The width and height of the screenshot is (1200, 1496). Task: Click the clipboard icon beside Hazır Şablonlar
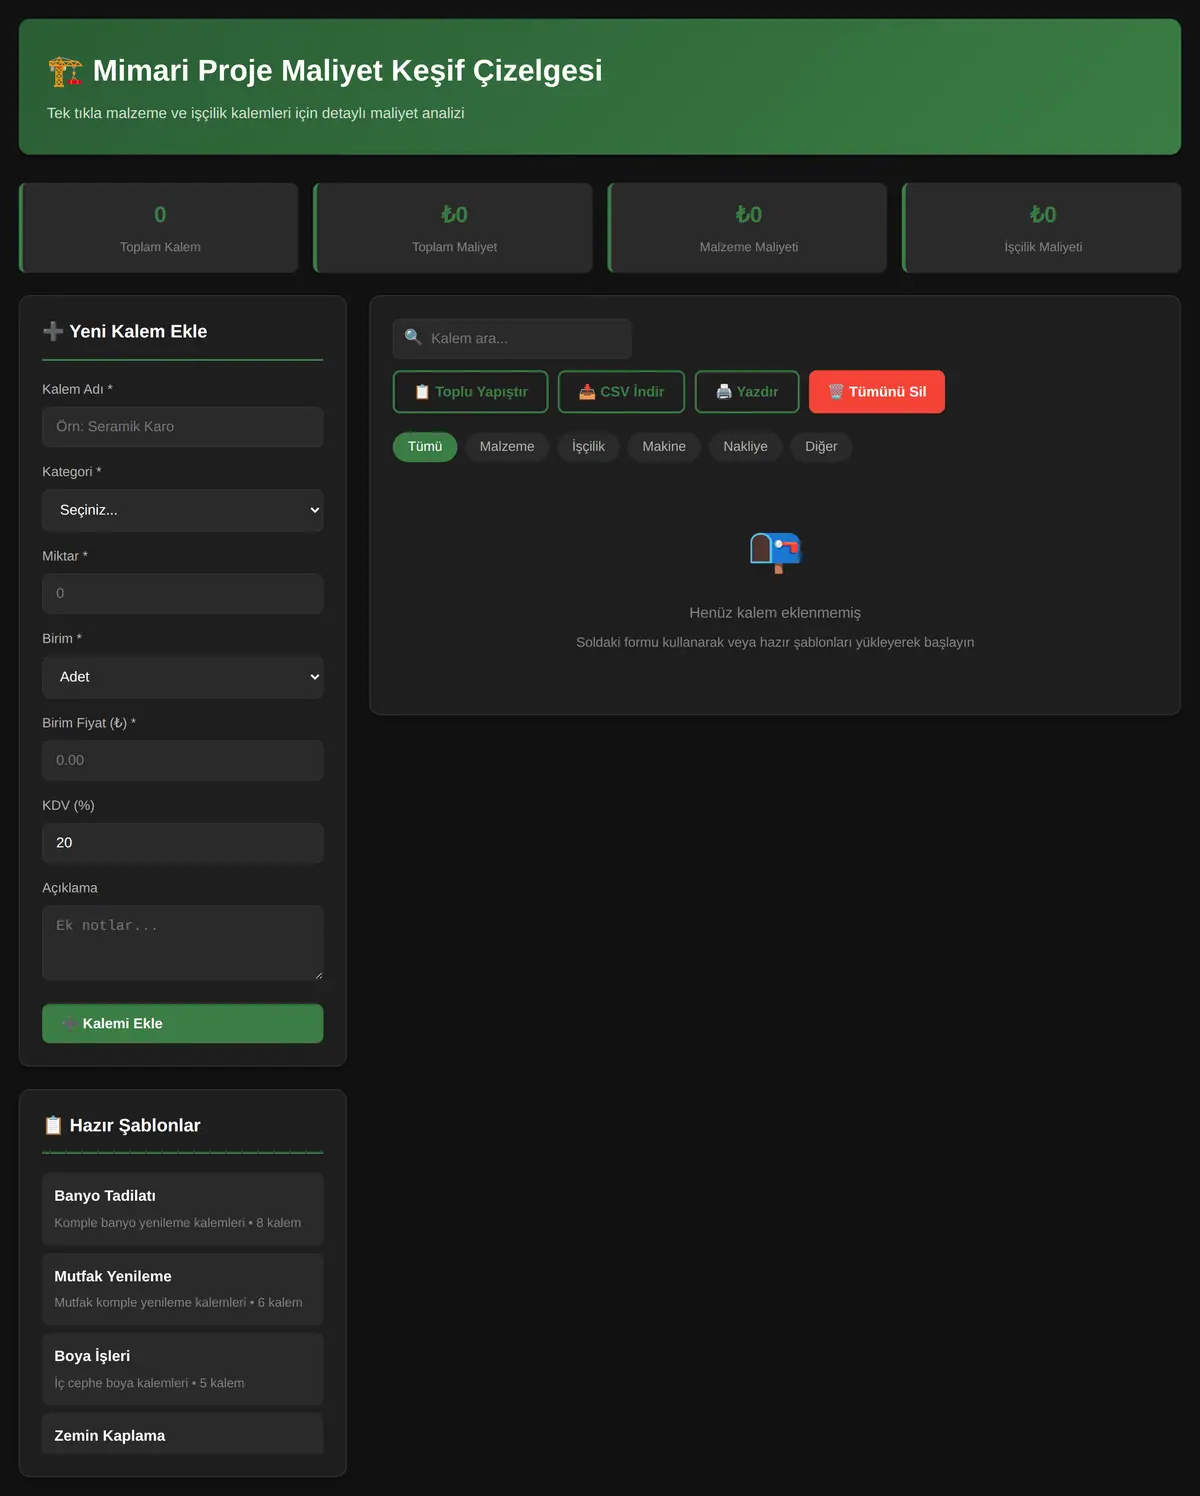click(x=53, y=1125)
